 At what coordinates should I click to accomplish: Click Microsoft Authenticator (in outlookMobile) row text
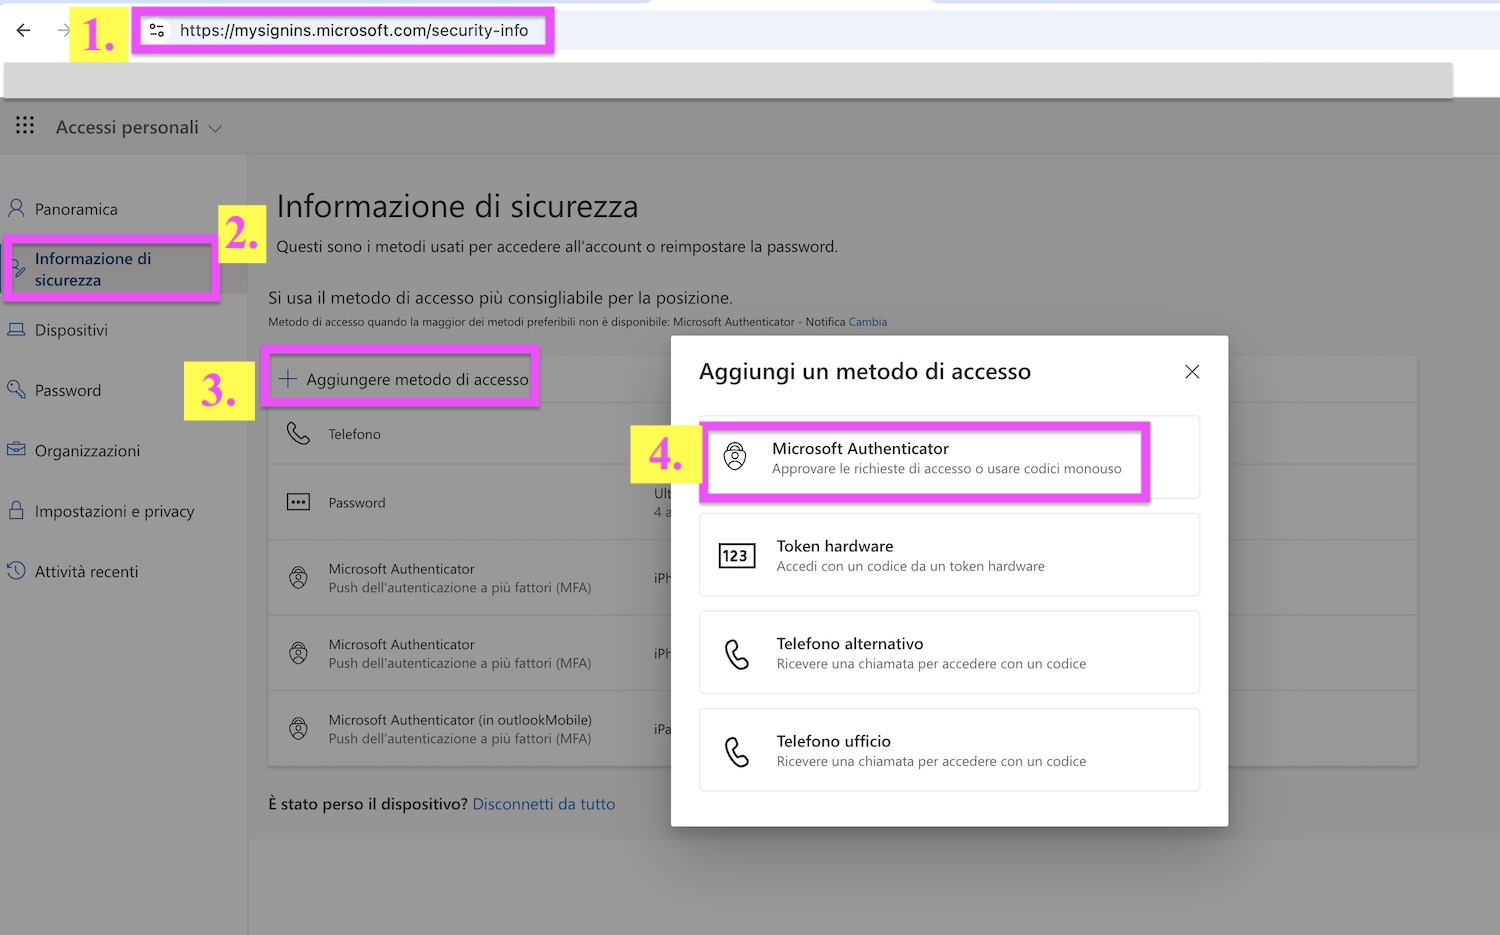[460, 720]
